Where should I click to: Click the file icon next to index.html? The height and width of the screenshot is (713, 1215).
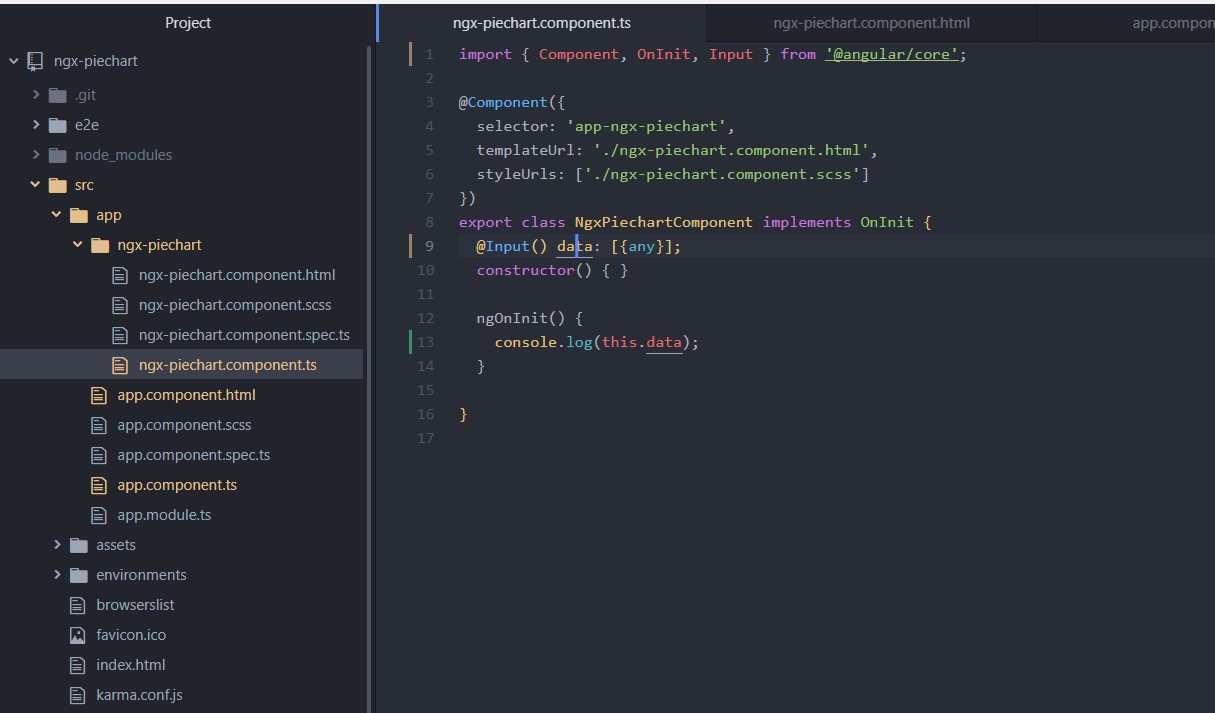point(77,664)
